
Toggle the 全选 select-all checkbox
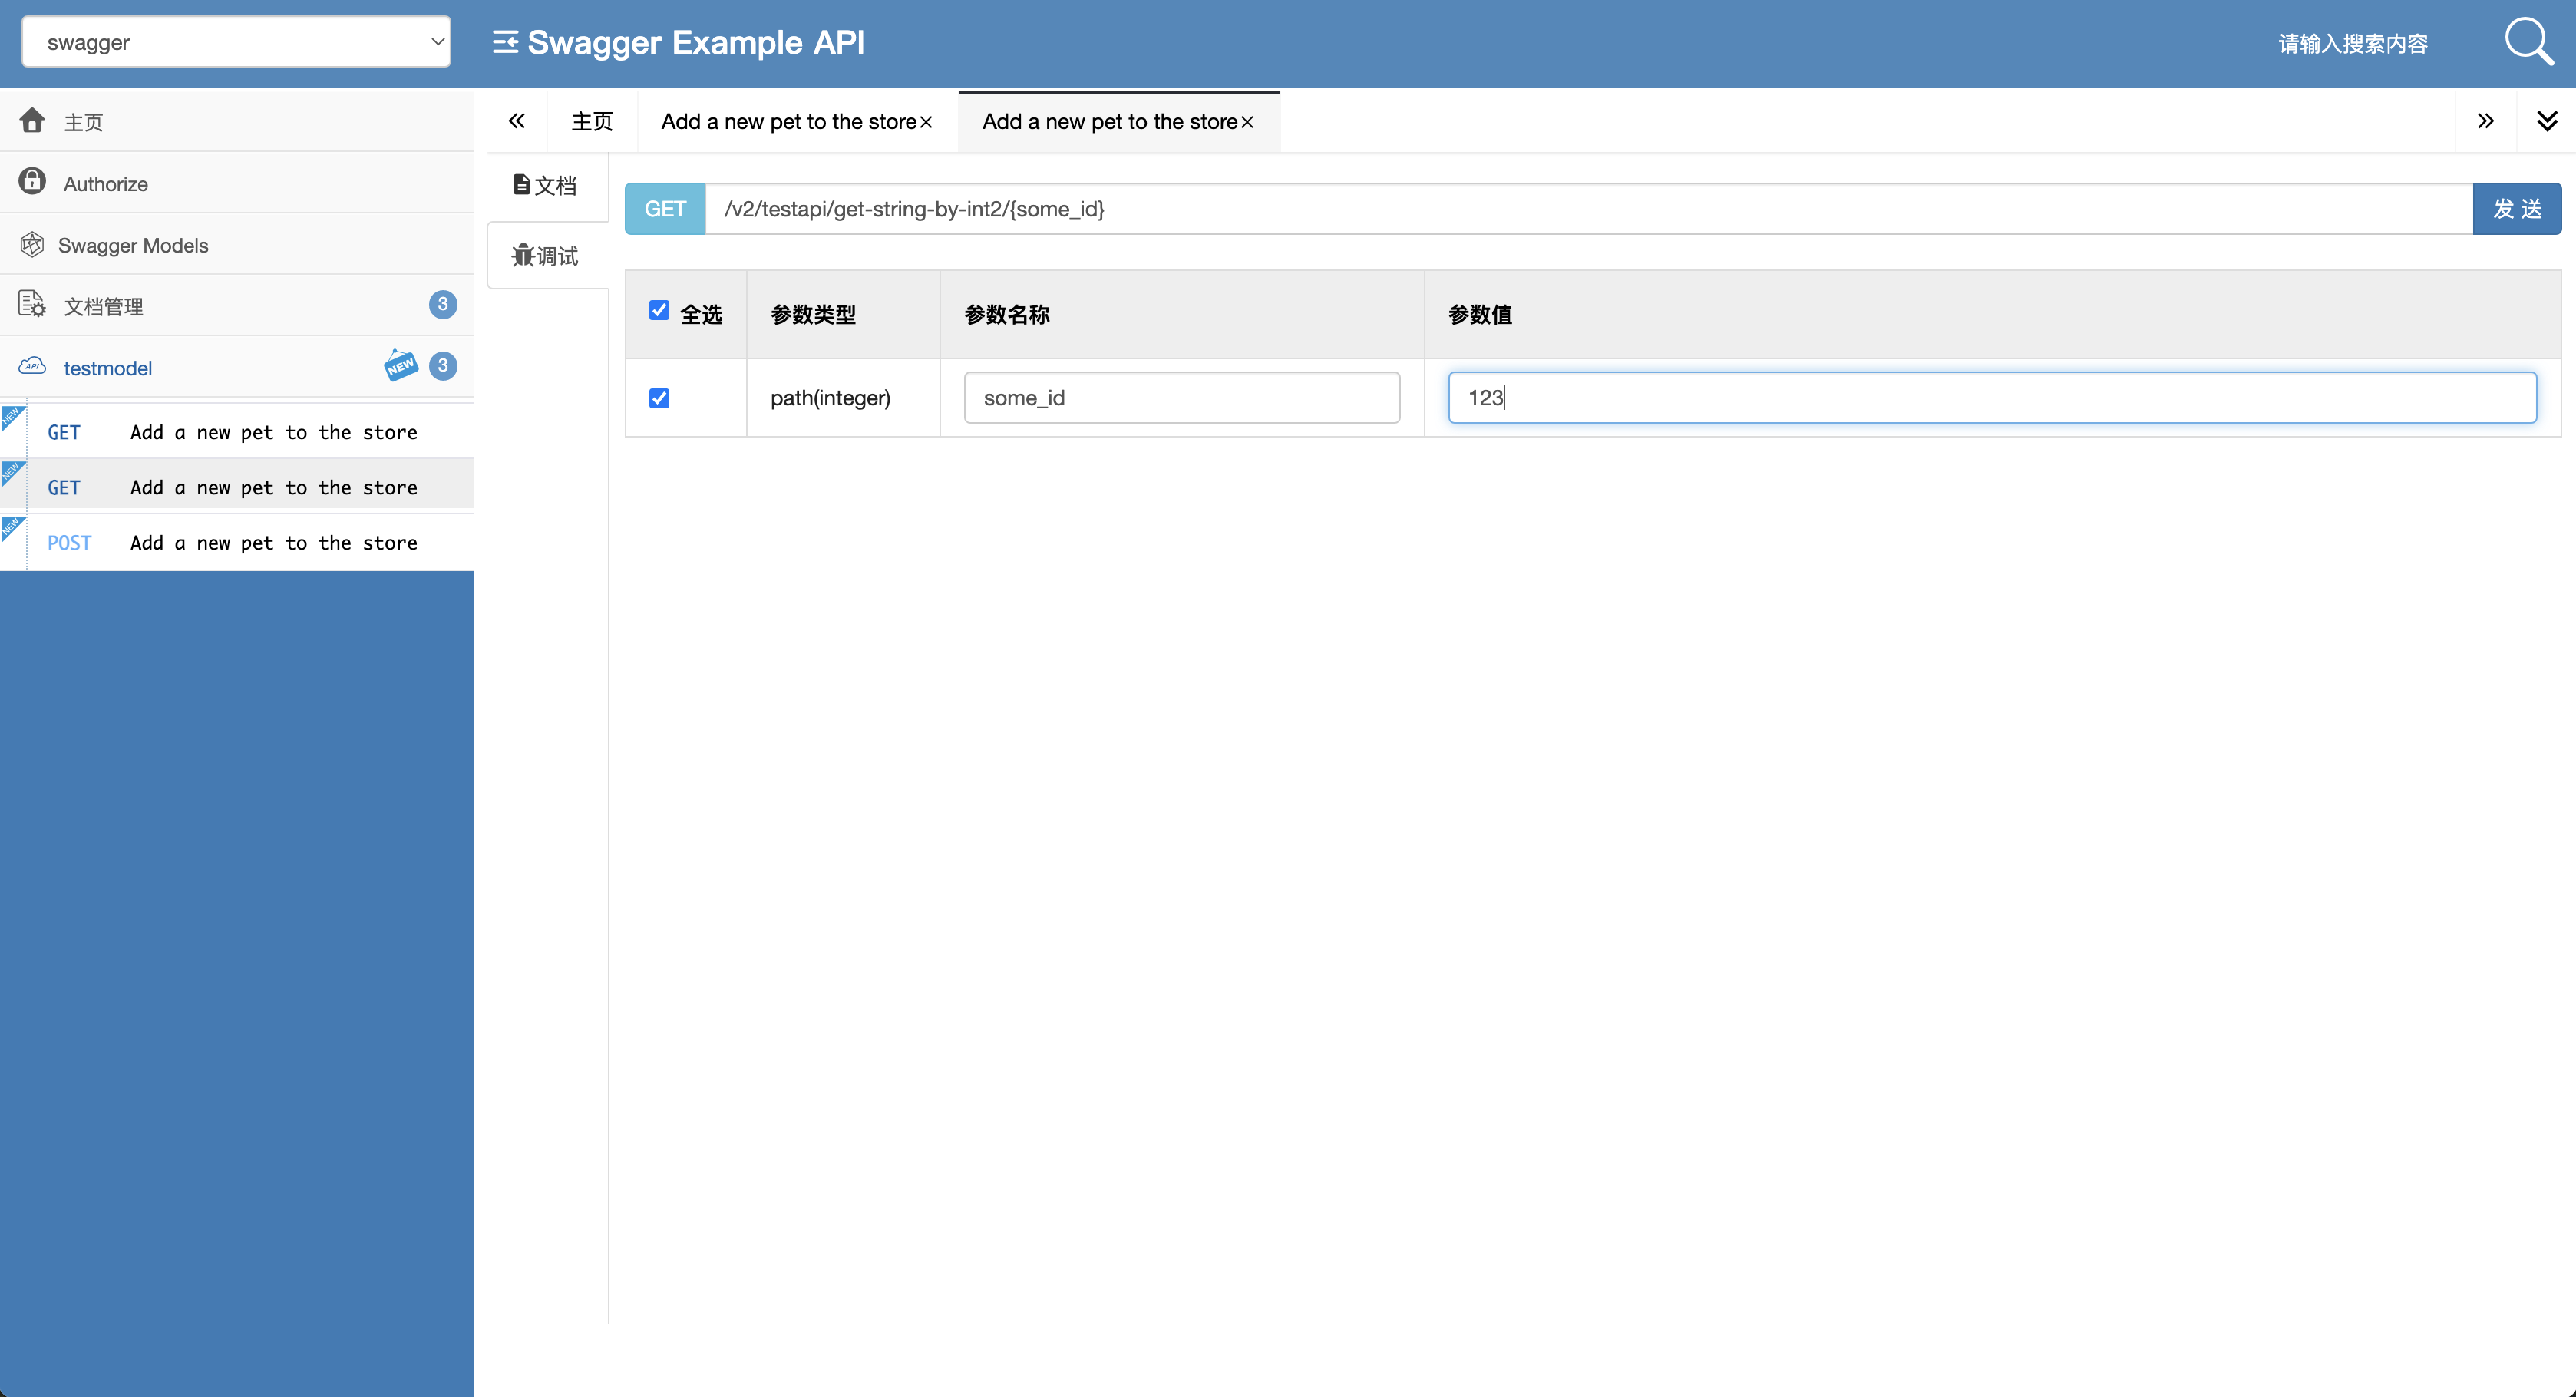pyautogui.click(x=659, y=311)
